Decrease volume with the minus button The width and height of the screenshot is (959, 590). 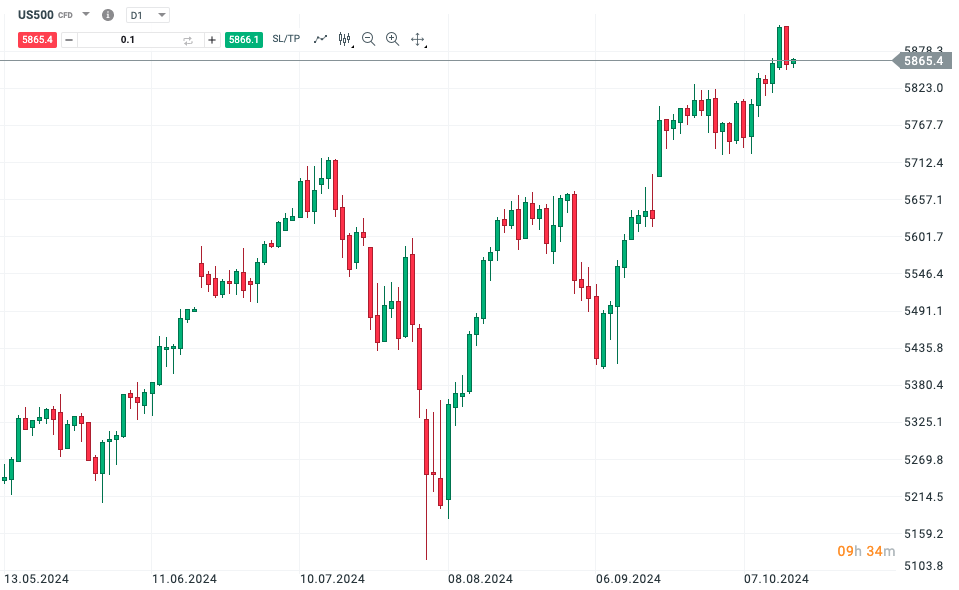pyautogui.click(x=69, y=40)
